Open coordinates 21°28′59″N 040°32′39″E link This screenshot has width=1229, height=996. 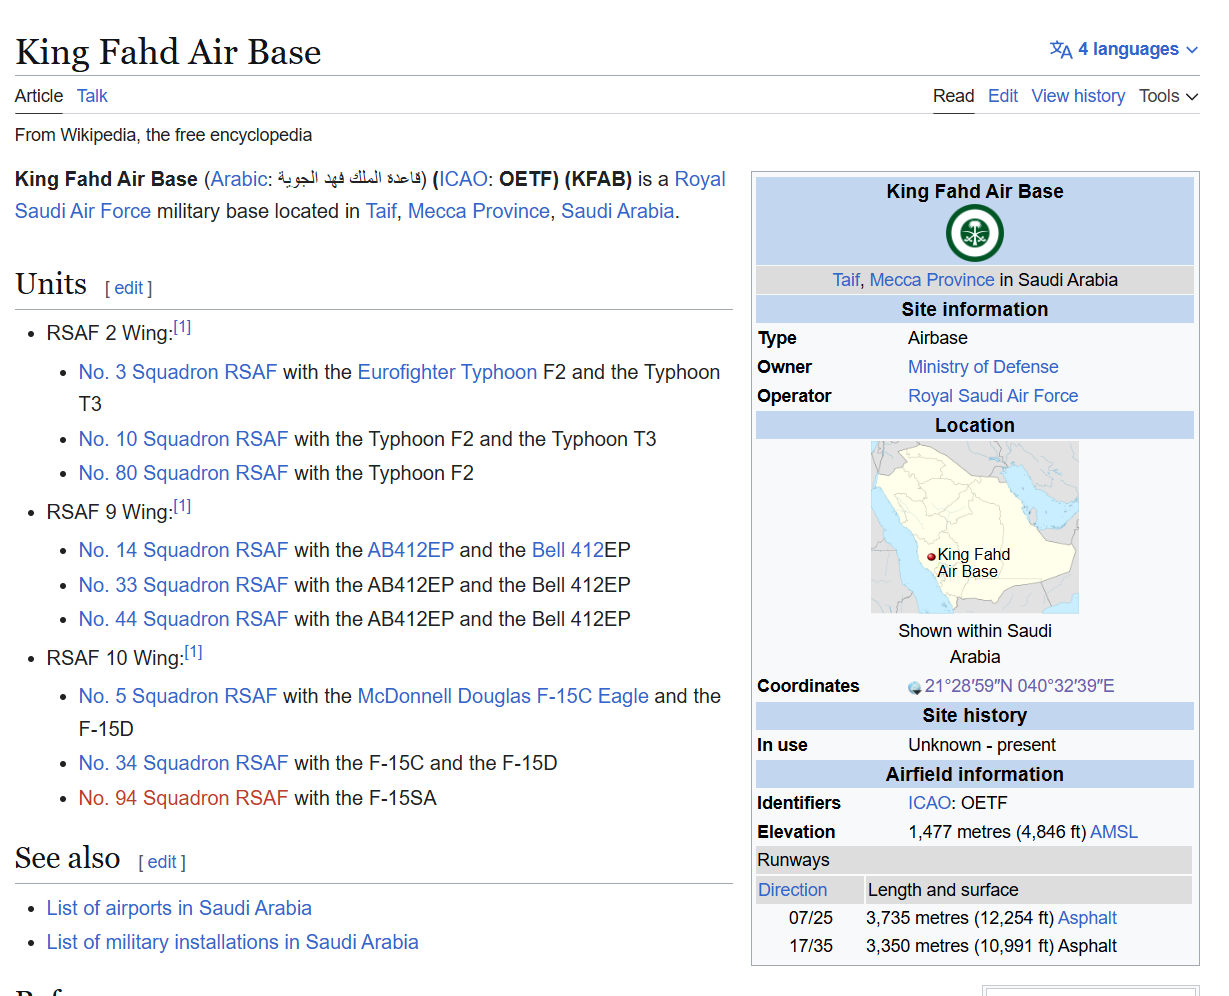(1019, 686)
